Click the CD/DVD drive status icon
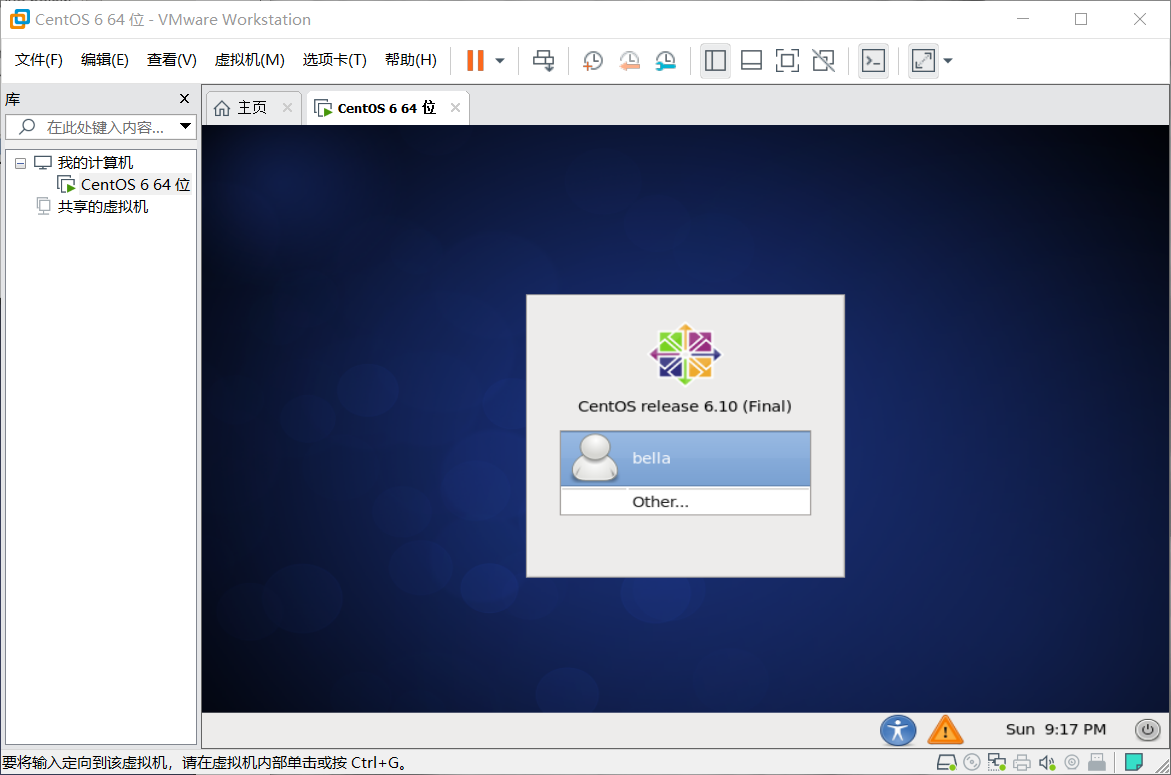The width and height of the screenshot is (1171, 775). [x=972, y=762]
